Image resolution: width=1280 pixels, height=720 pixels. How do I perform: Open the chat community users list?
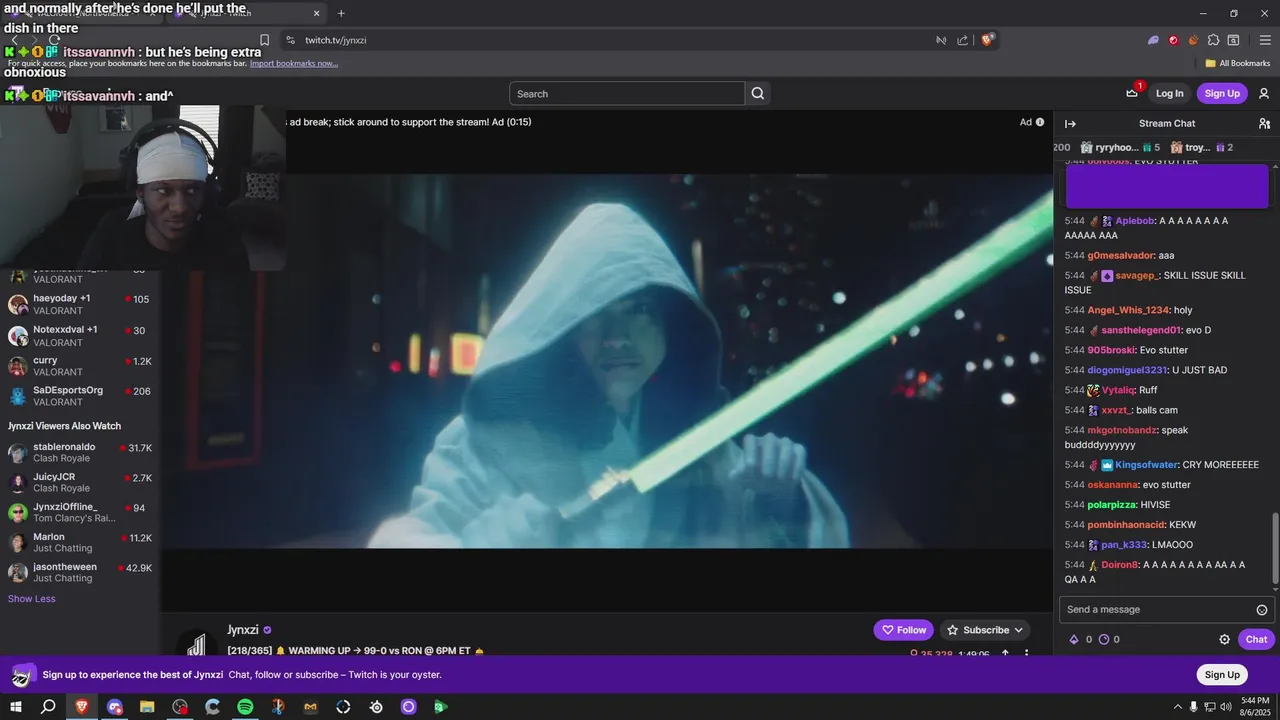tap(1264, 123)
